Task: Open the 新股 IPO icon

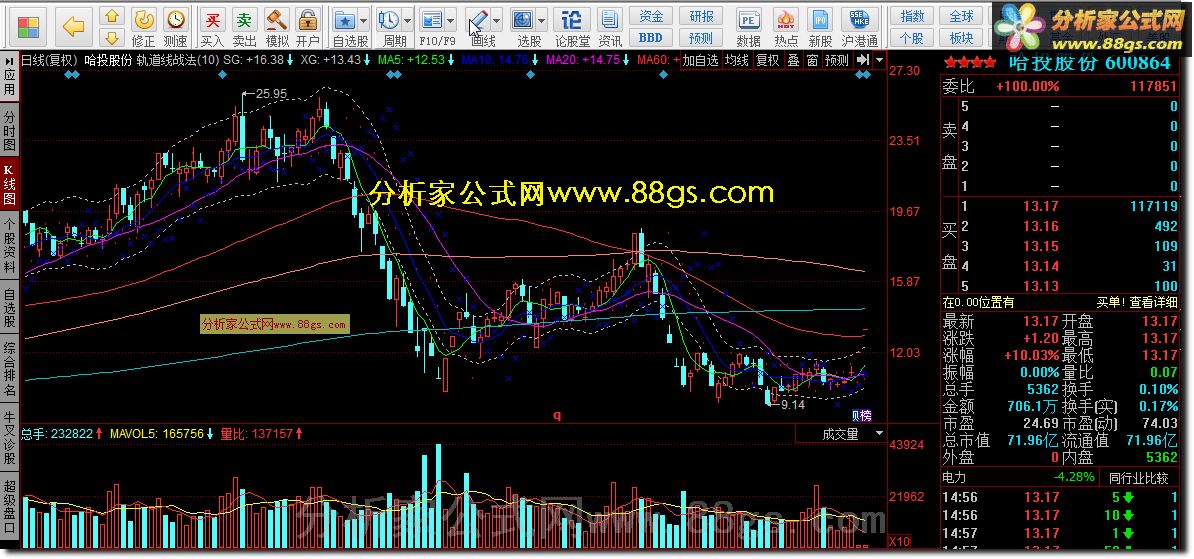Action: 820,27
